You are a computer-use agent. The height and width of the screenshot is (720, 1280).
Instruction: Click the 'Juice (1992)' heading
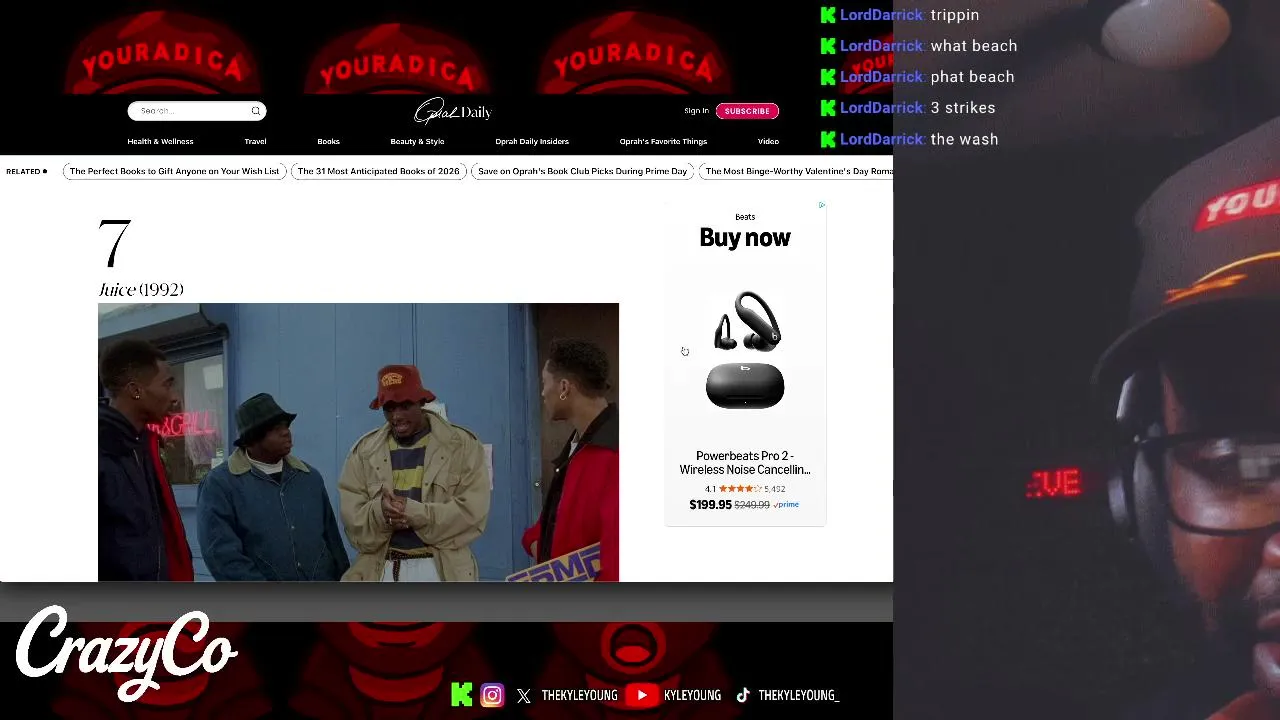[141, 290]
